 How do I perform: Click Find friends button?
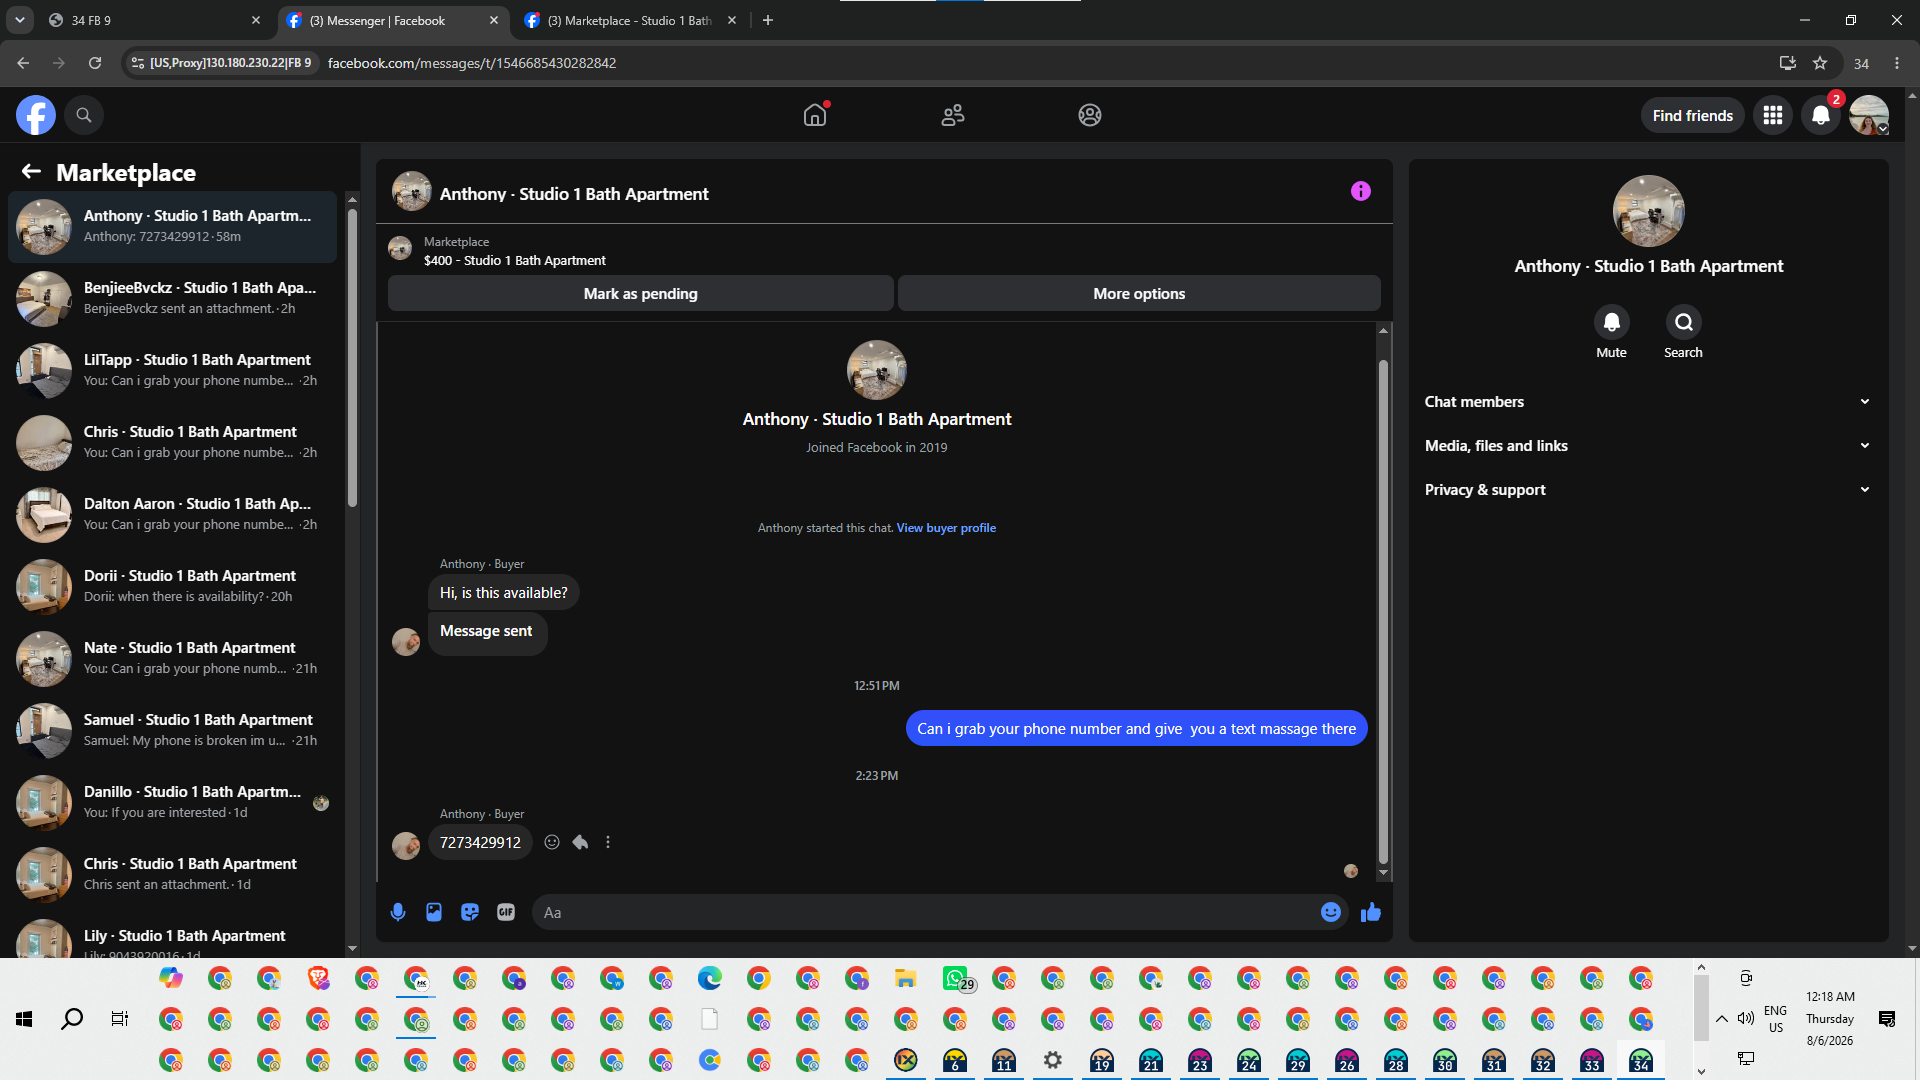(1693, 115)
